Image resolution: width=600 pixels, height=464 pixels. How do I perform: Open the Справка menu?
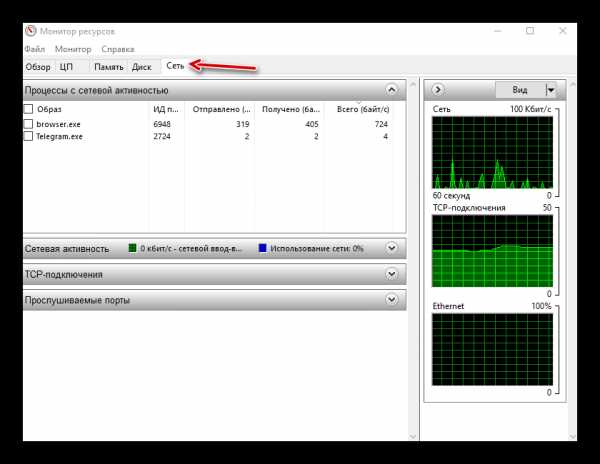(118, 49)
